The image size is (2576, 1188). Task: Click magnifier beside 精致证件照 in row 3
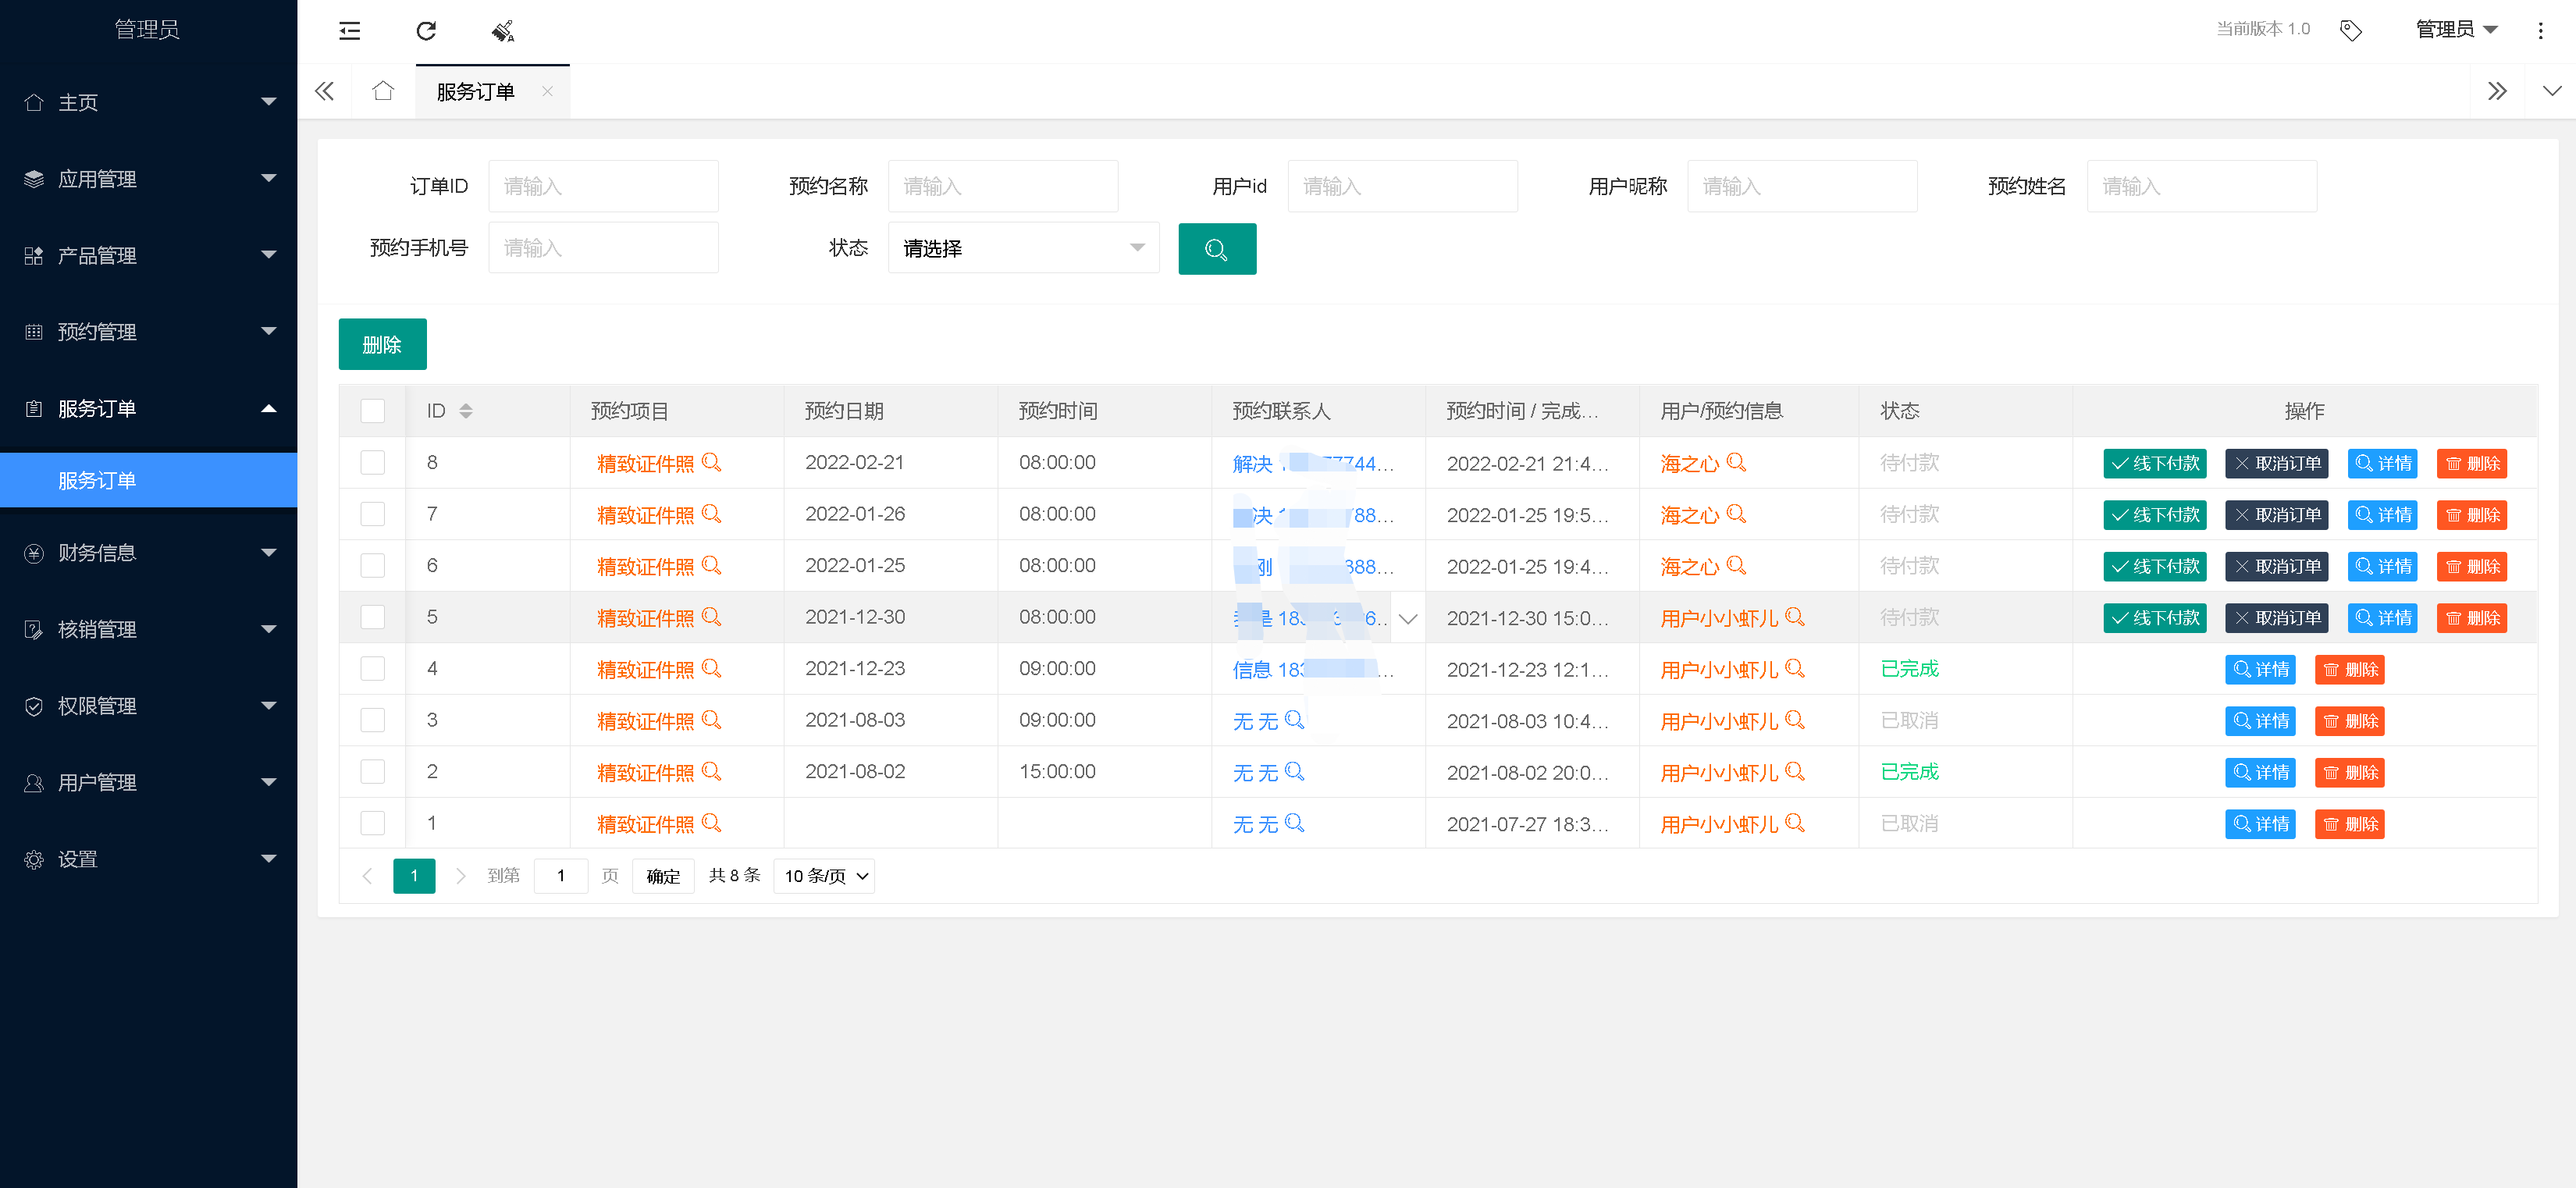click(711, 720)
